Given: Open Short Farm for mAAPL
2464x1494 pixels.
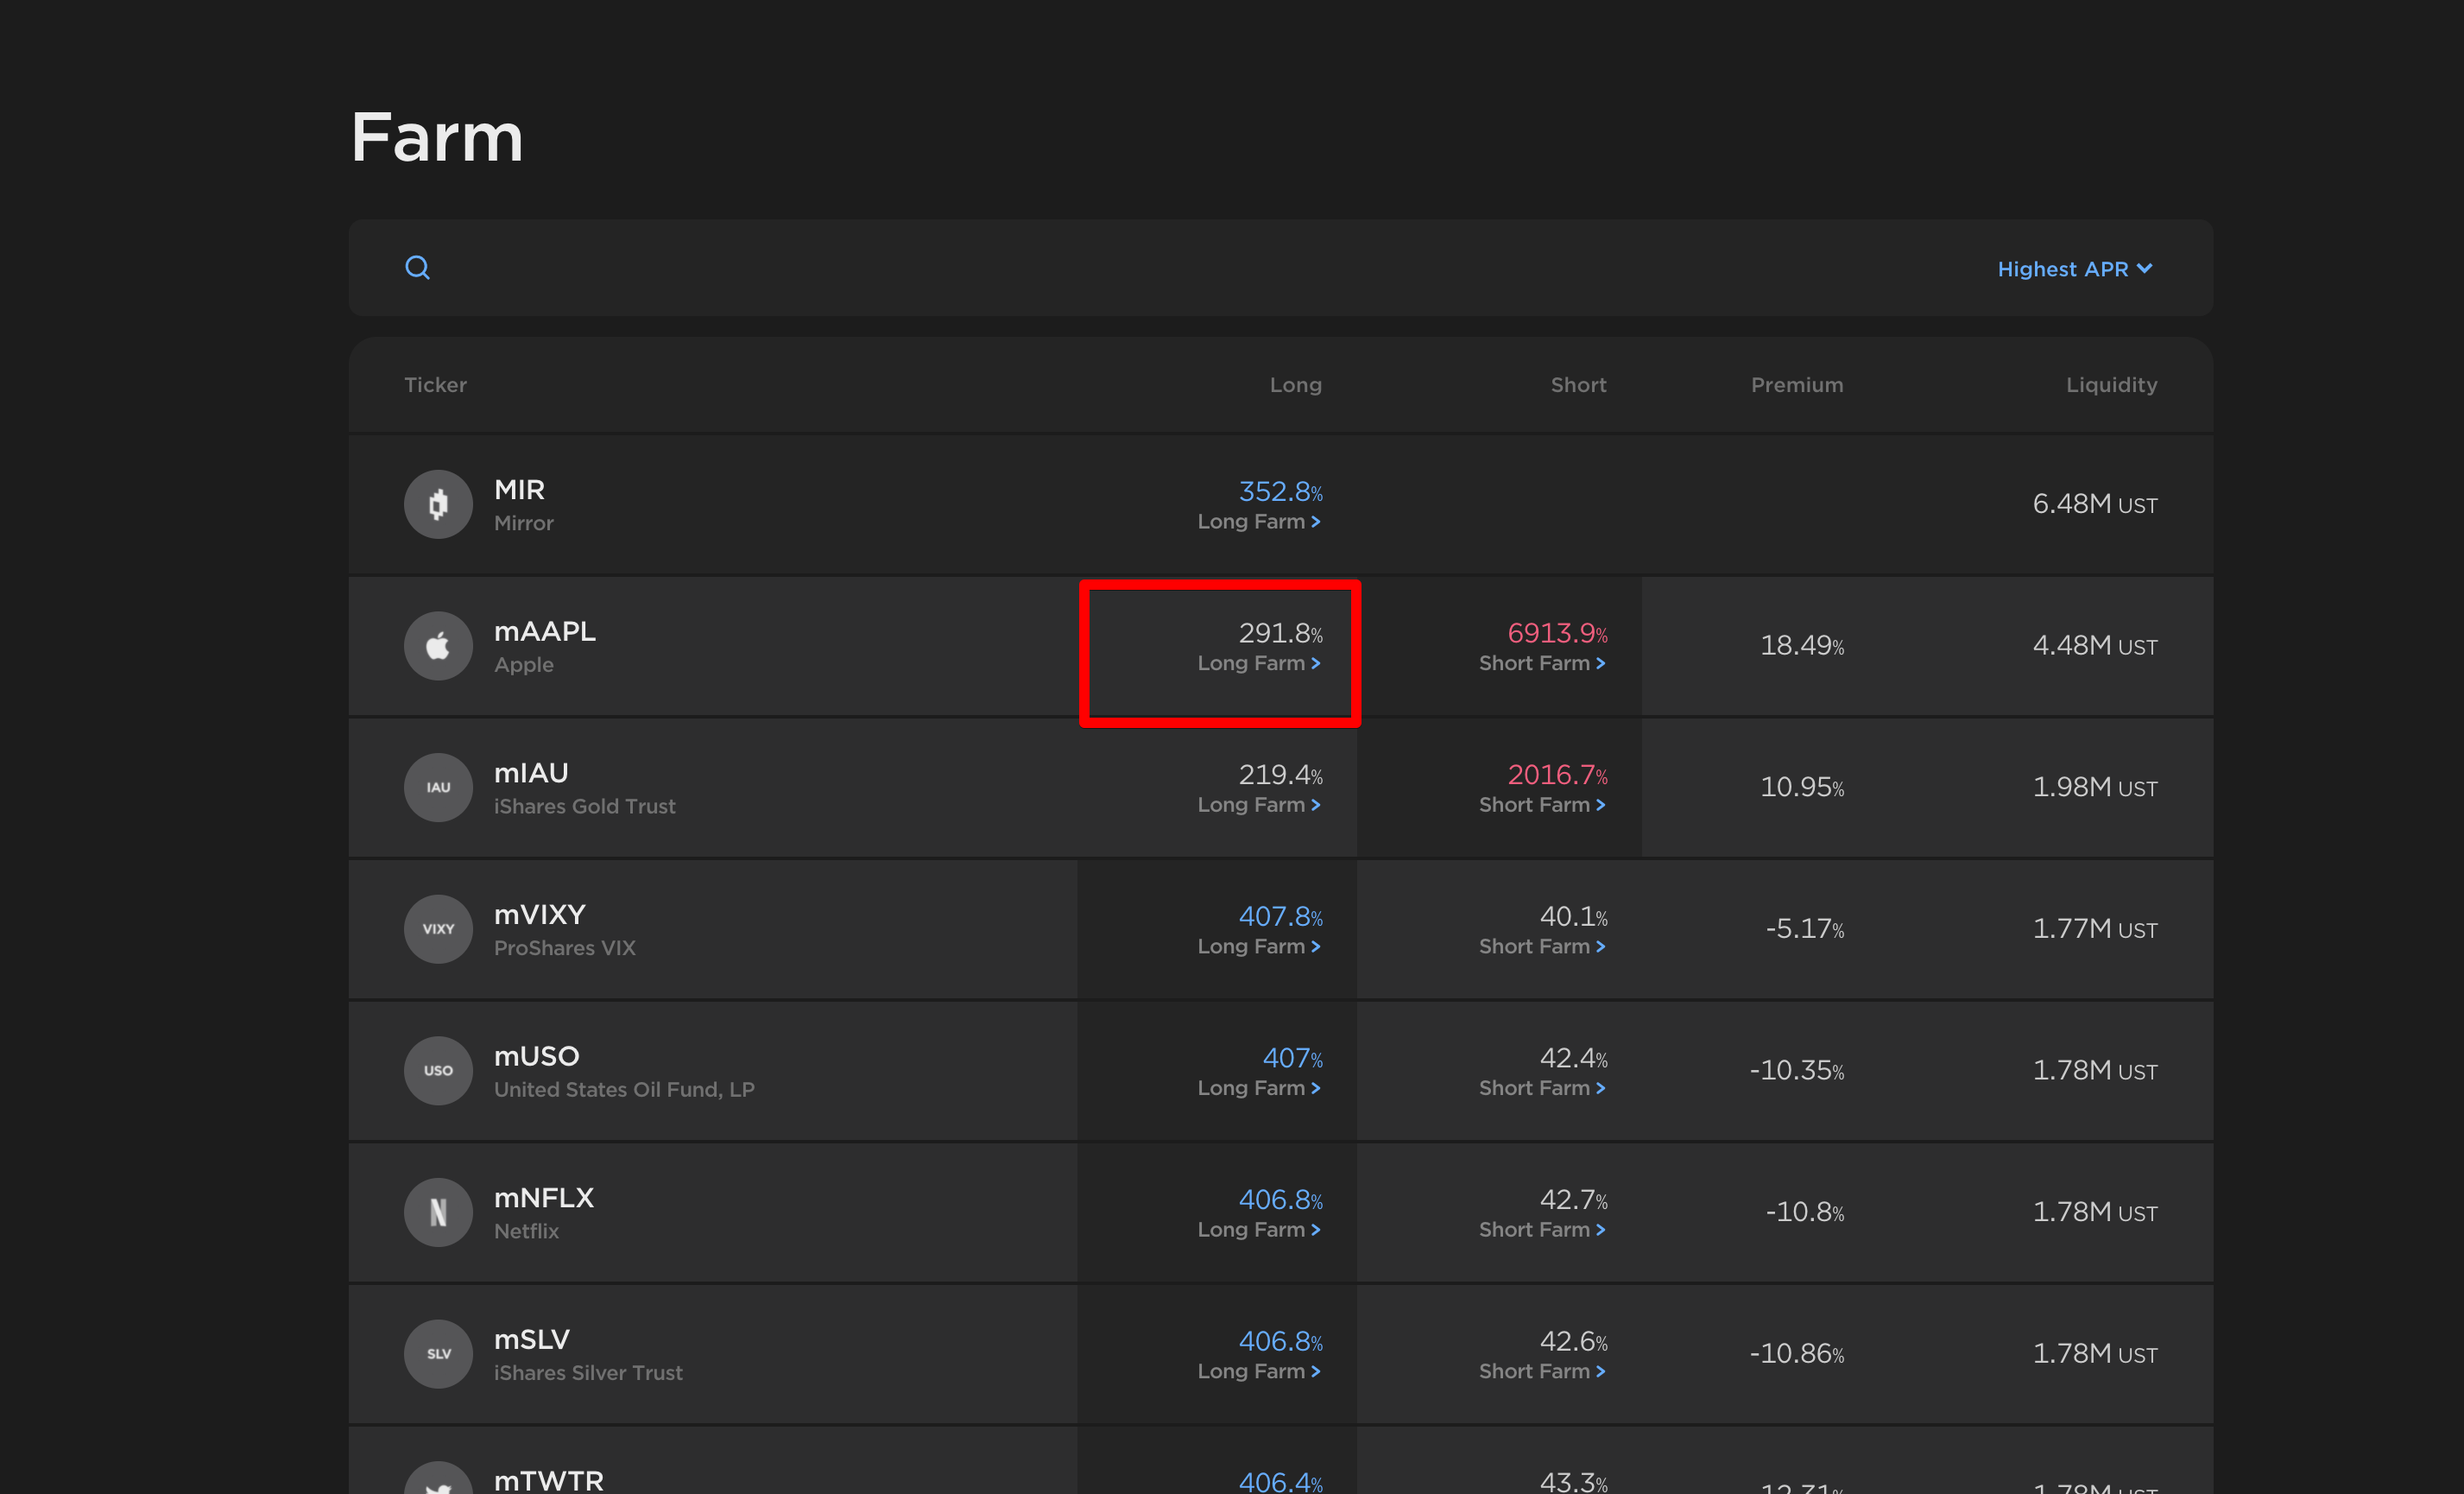Looking at the screenshot, I should [x=1541, y=663].
